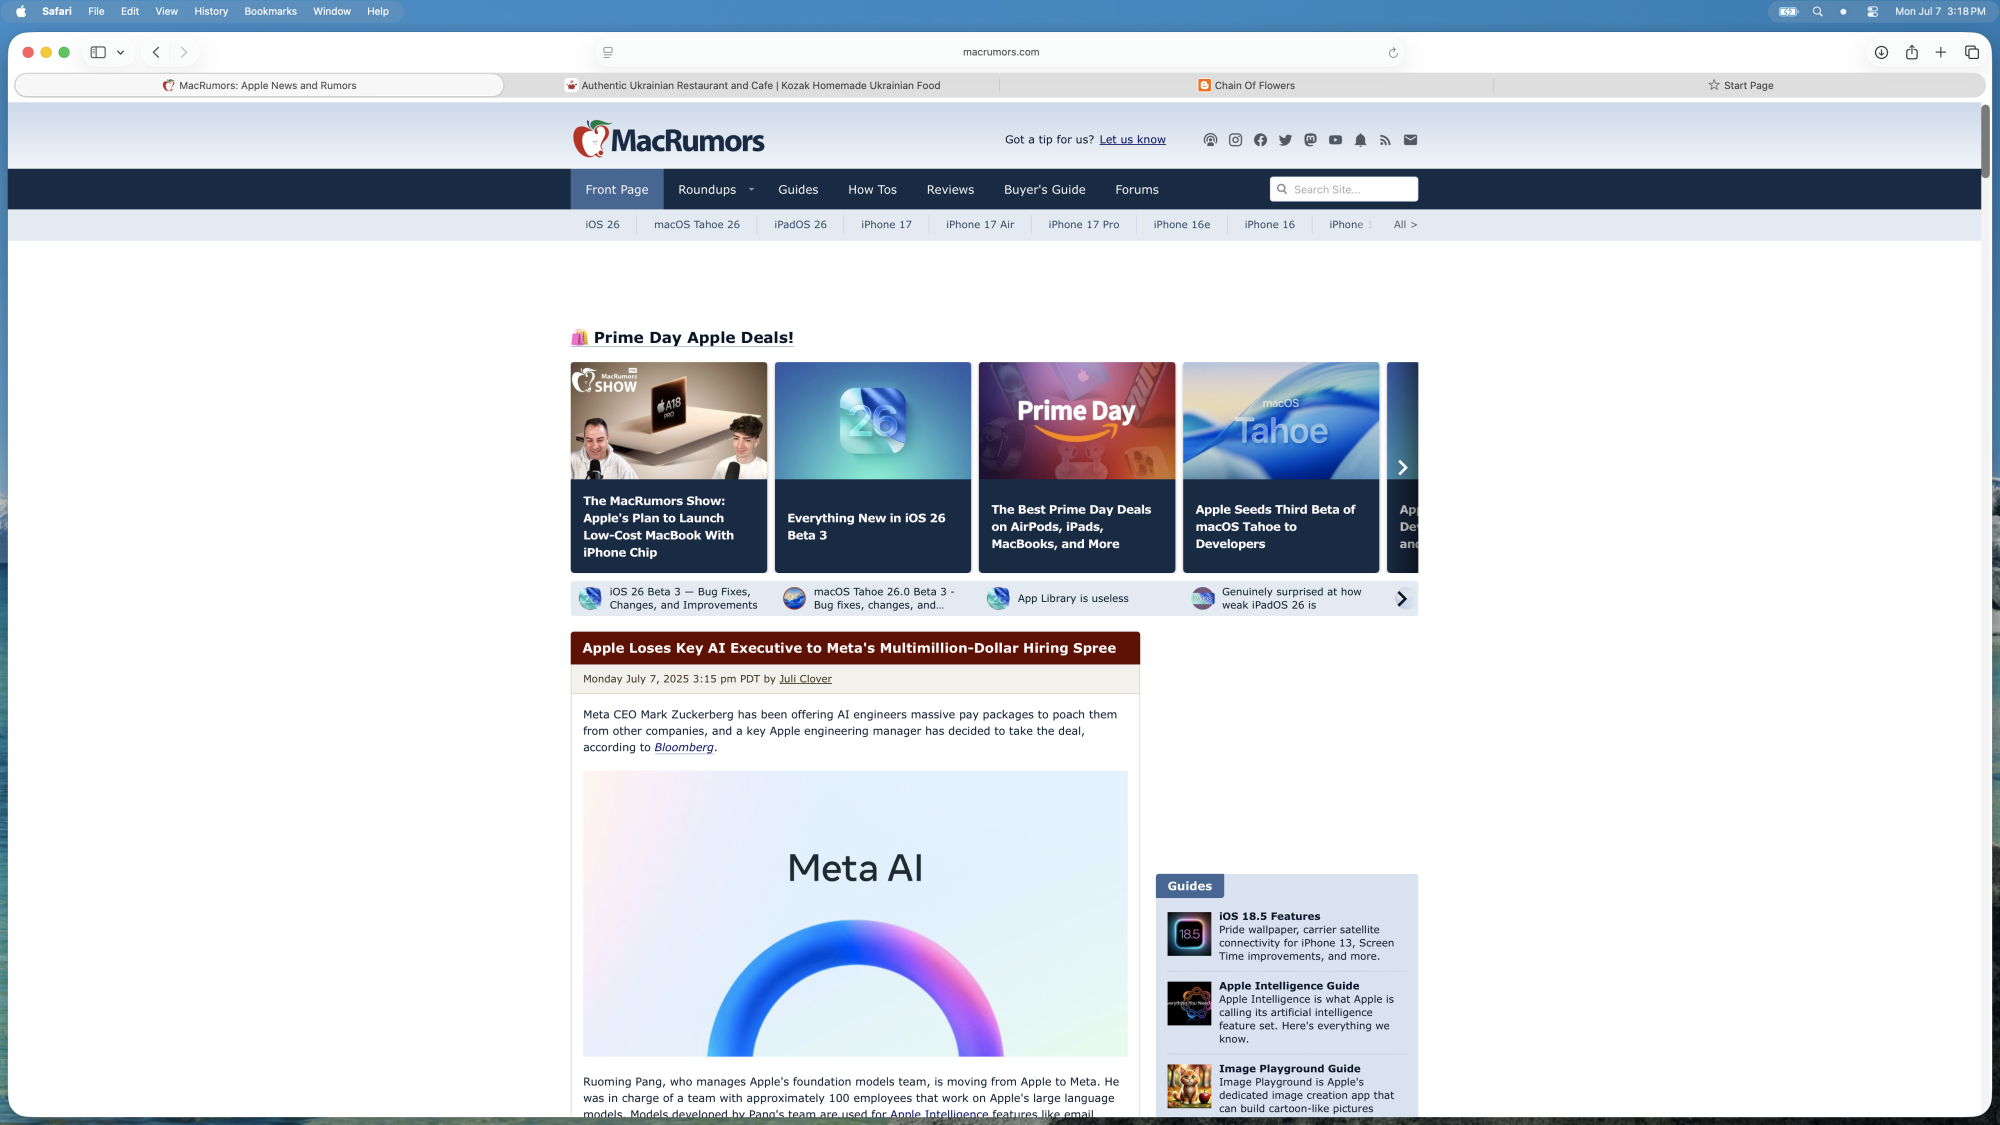The image size is (2000, 1125).
Task: Open Everything New in iOS 26 Beta 3 card
Action: 873,467
